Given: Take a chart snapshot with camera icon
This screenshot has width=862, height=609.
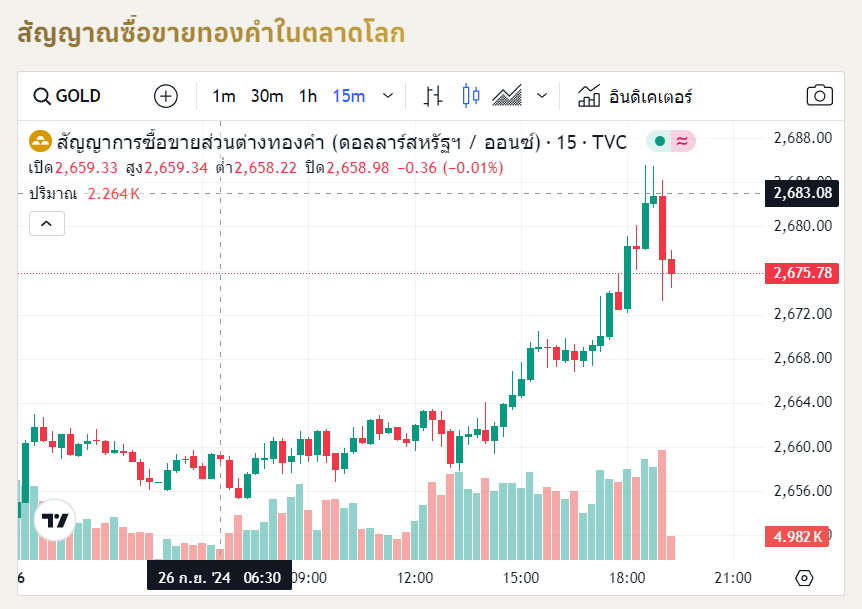Looking at the screenshot, I should click(x=819, y=96).
